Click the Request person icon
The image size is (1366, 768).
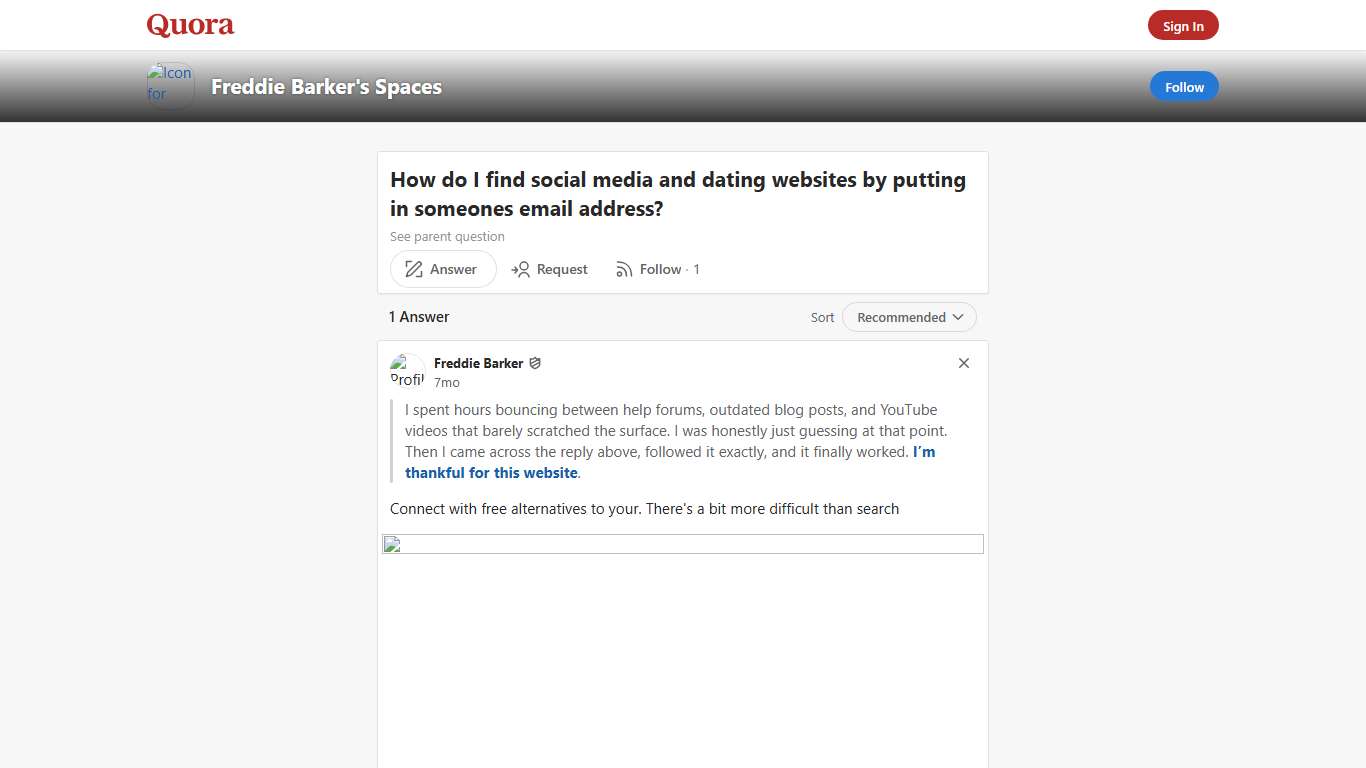point(521,268)
